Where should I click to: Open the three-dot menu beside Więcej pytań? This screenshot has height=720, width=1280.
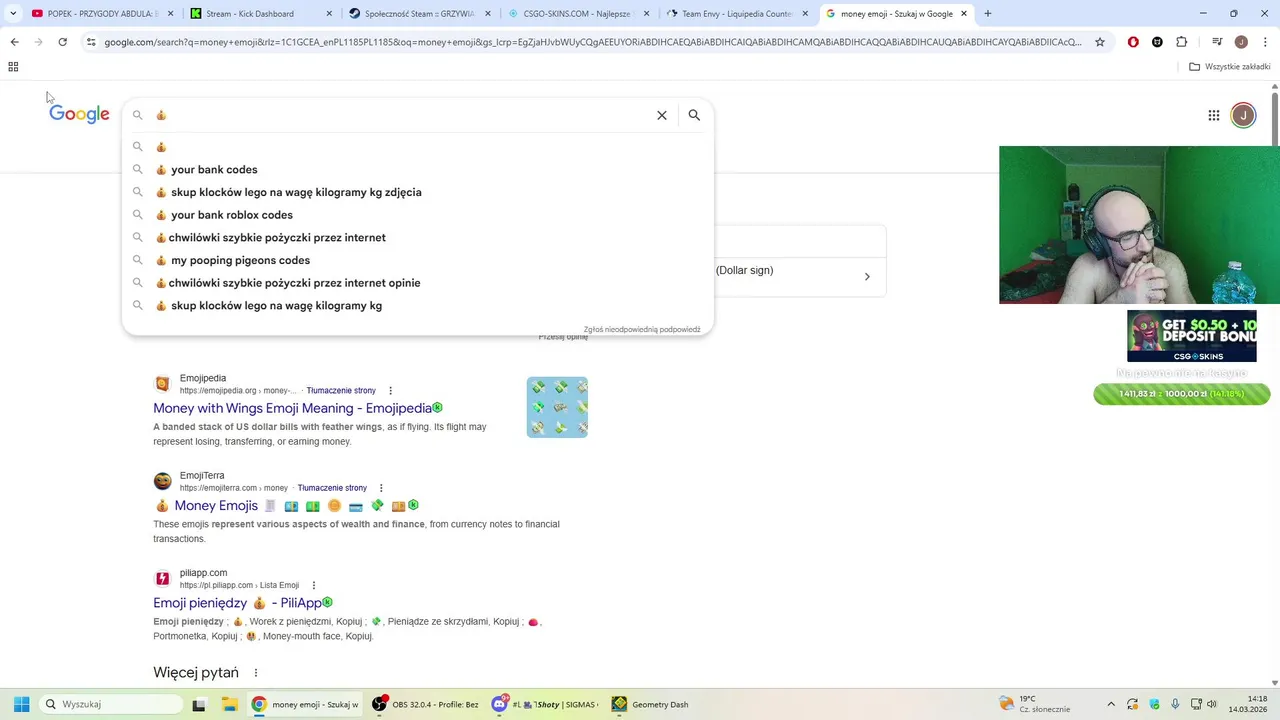[256, 673]
